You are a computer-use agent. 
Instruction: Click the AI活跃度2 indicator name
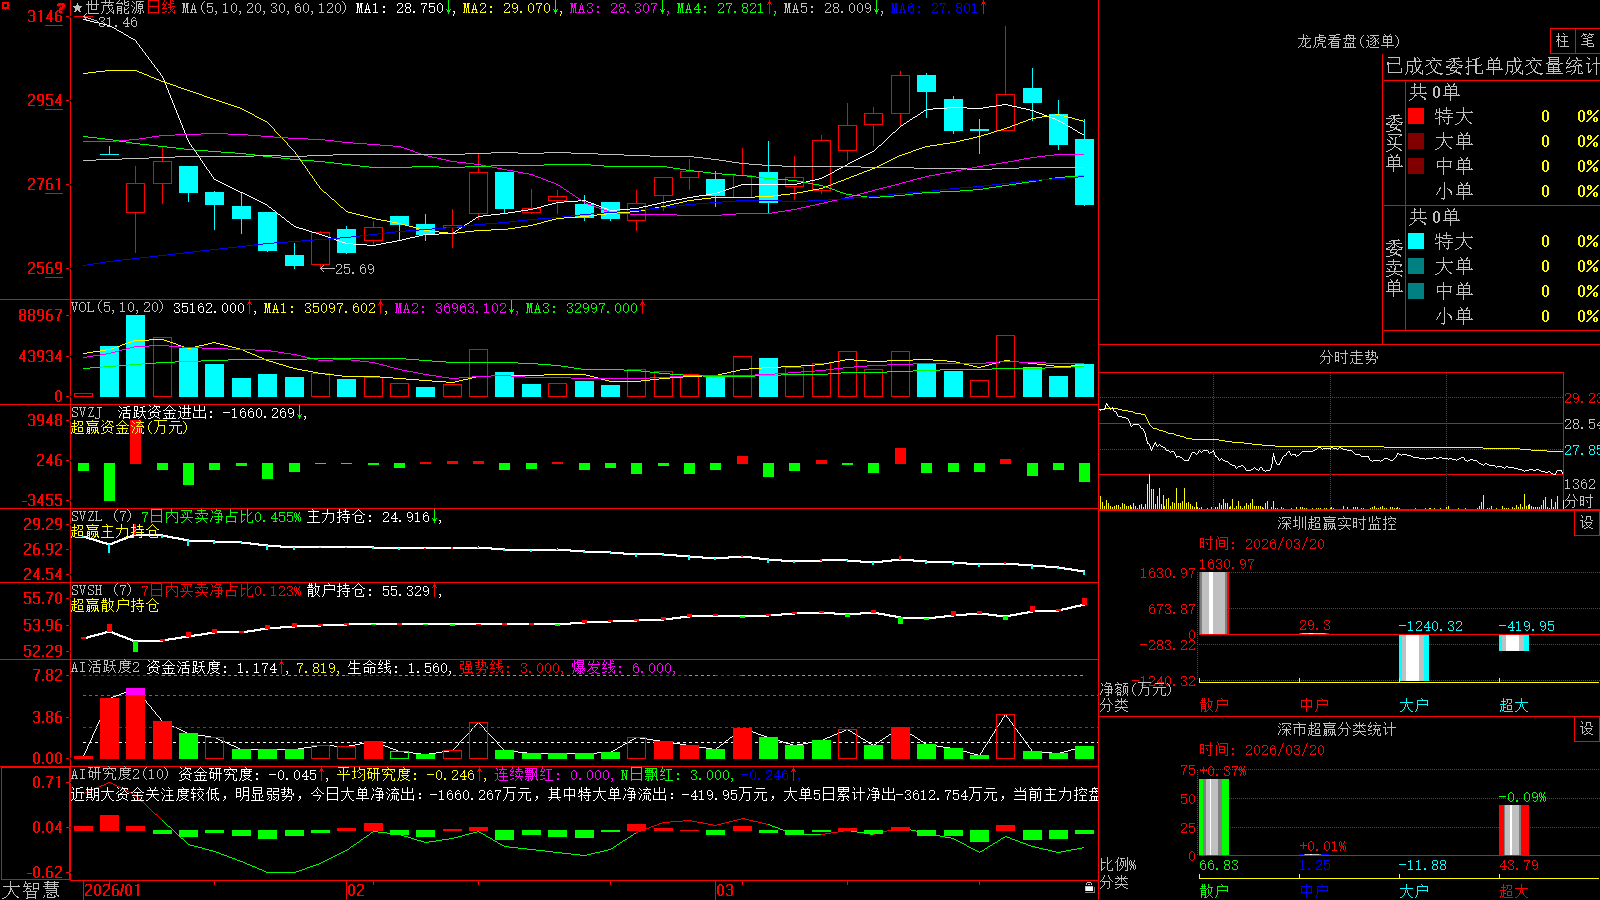105,668
